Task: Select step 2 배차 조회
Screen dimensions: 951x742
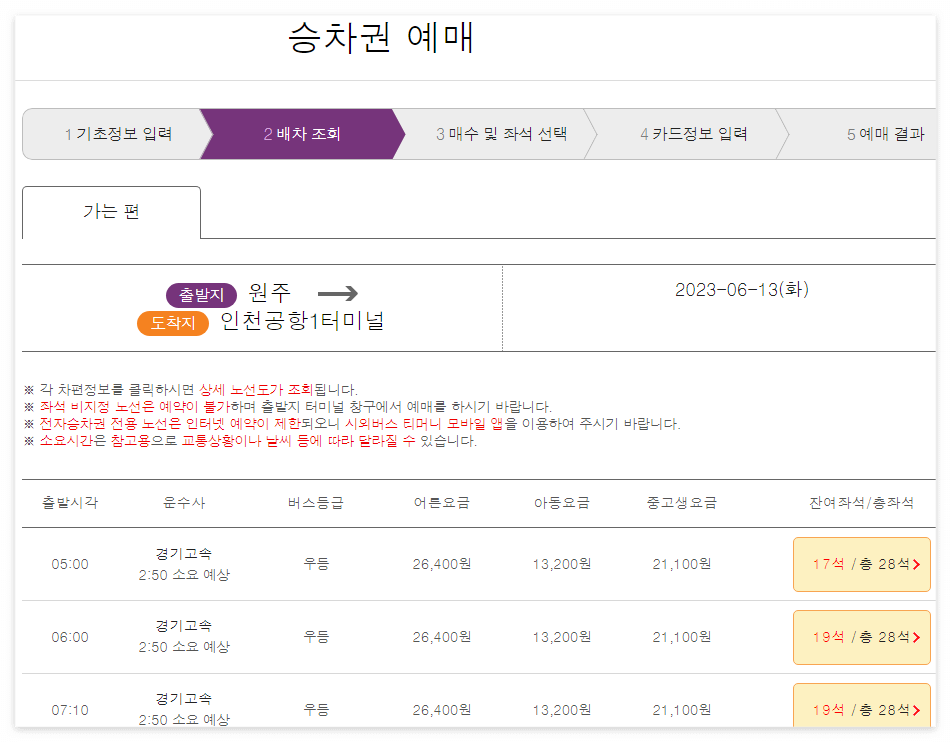Action: click(x=302, y=134)
